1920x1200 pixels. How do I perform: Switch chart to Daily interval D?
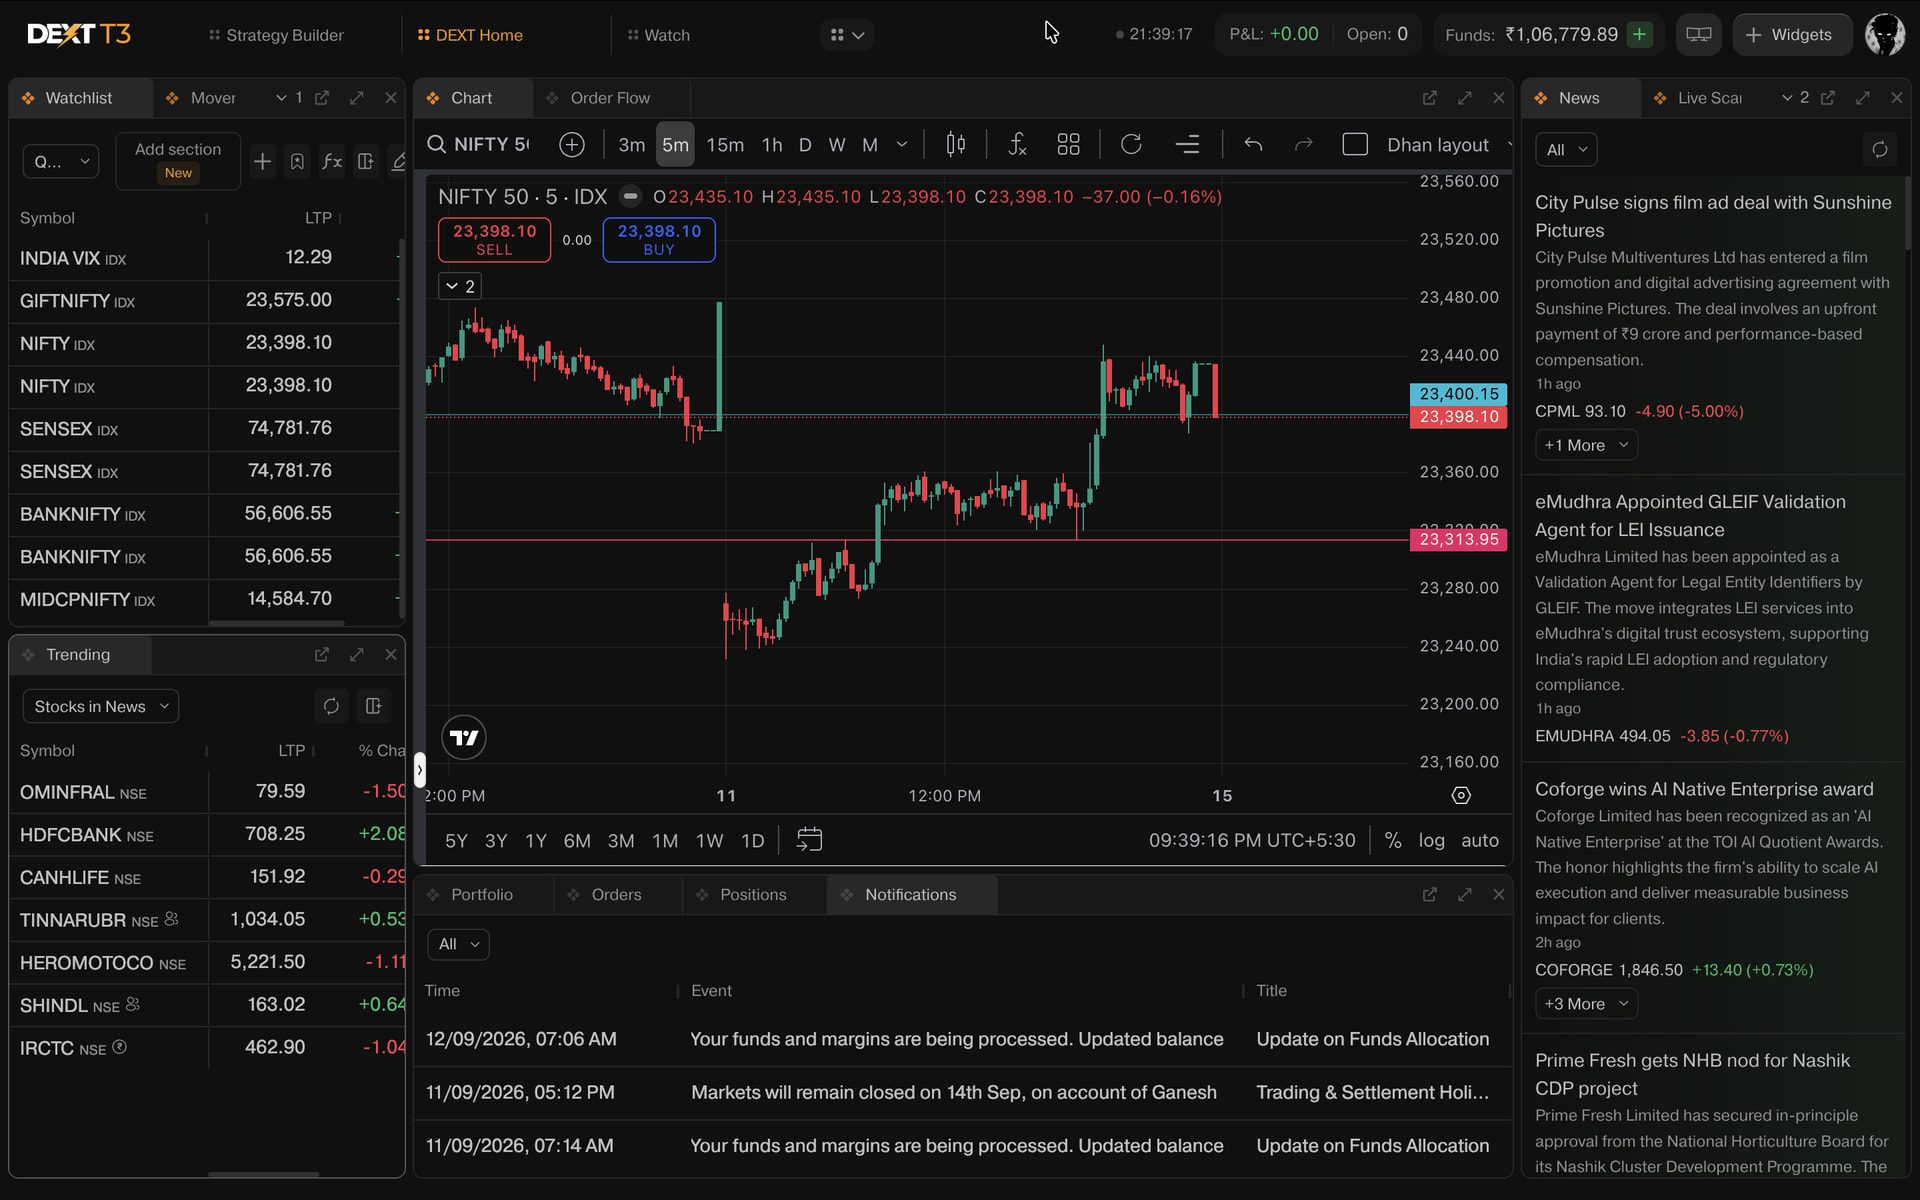click(x=805, y=145)
